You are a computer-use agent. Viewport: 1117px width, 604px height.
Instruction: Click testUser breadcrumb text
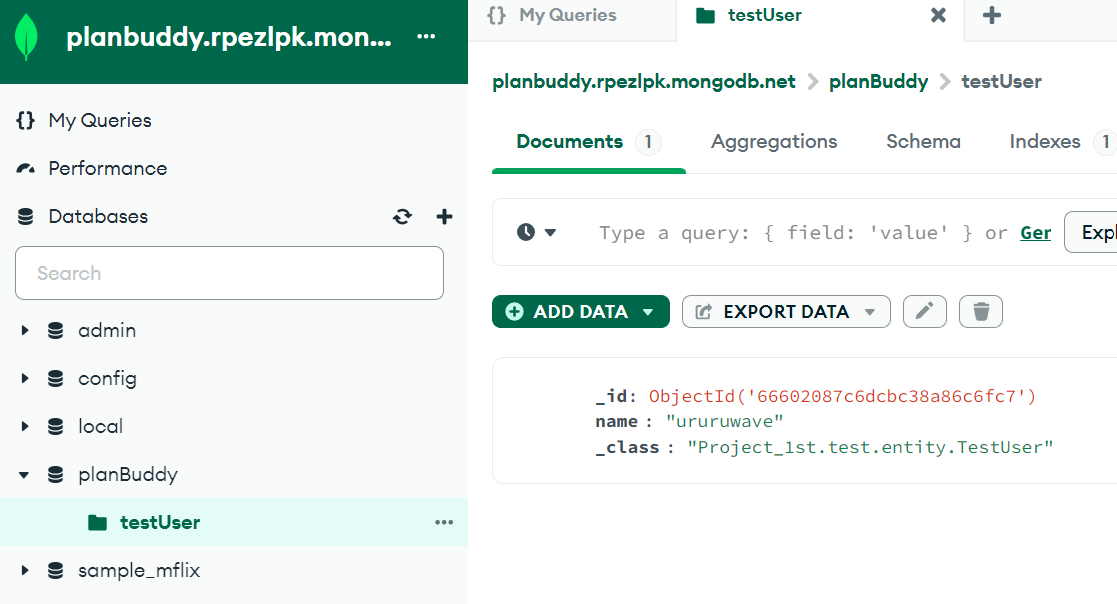click(1002, 82)
